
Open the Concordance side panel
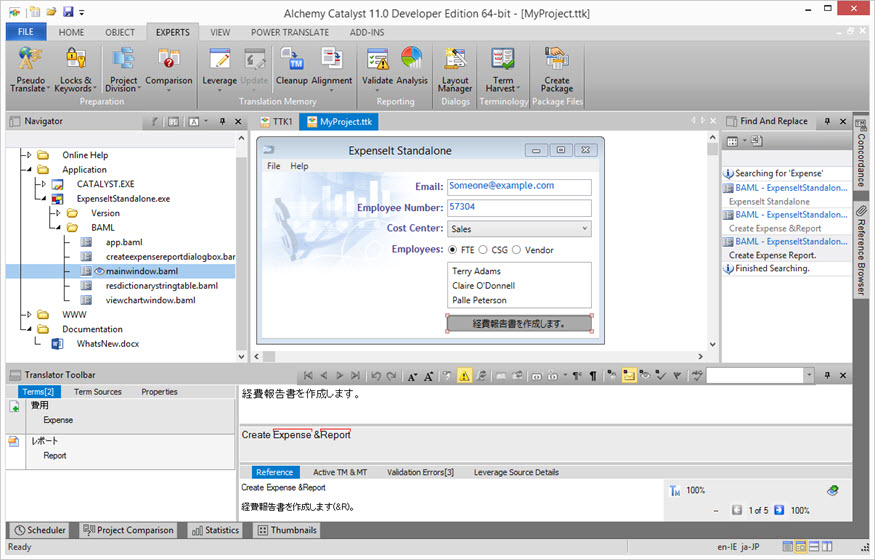861,155
